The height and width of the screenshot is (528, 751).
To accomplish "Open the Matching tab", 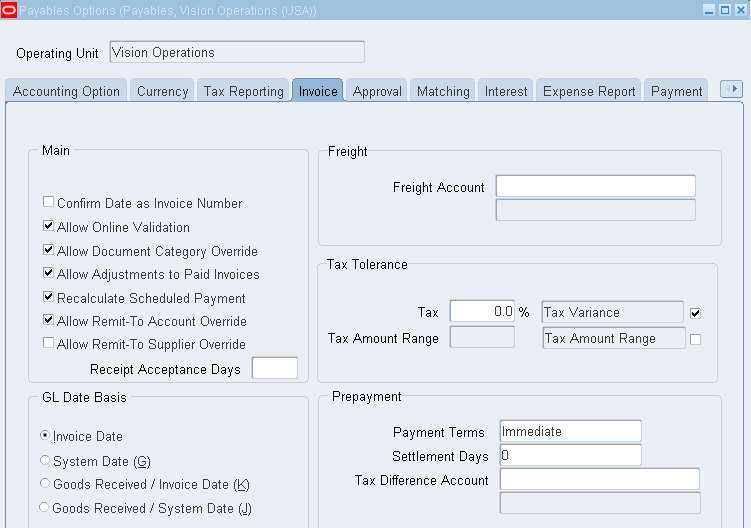I will [x=443, y=91].
